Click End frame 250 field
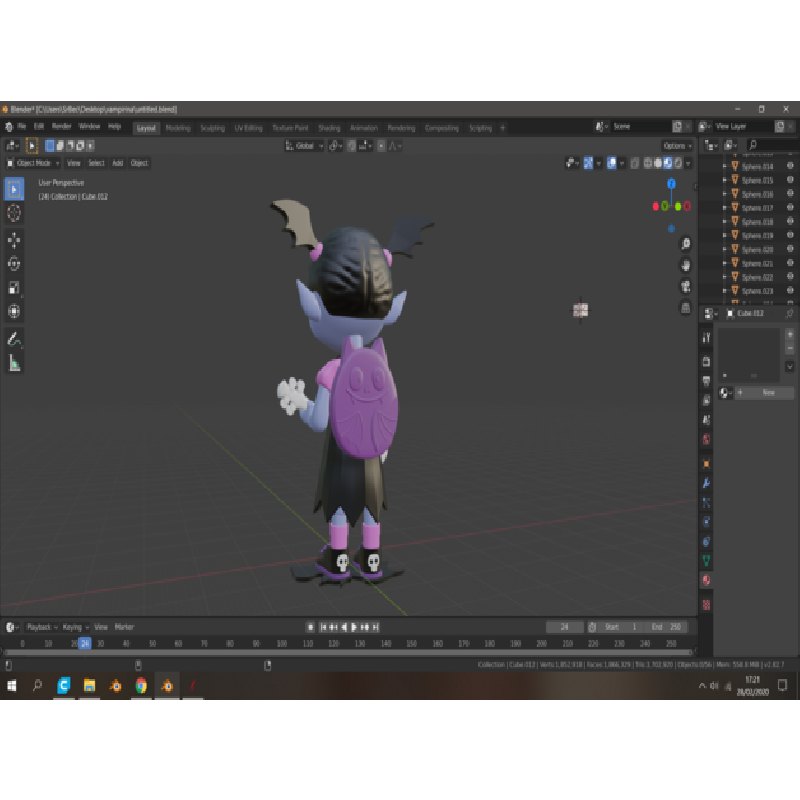The width and height of the screenshot is (800, 800). 665,627
